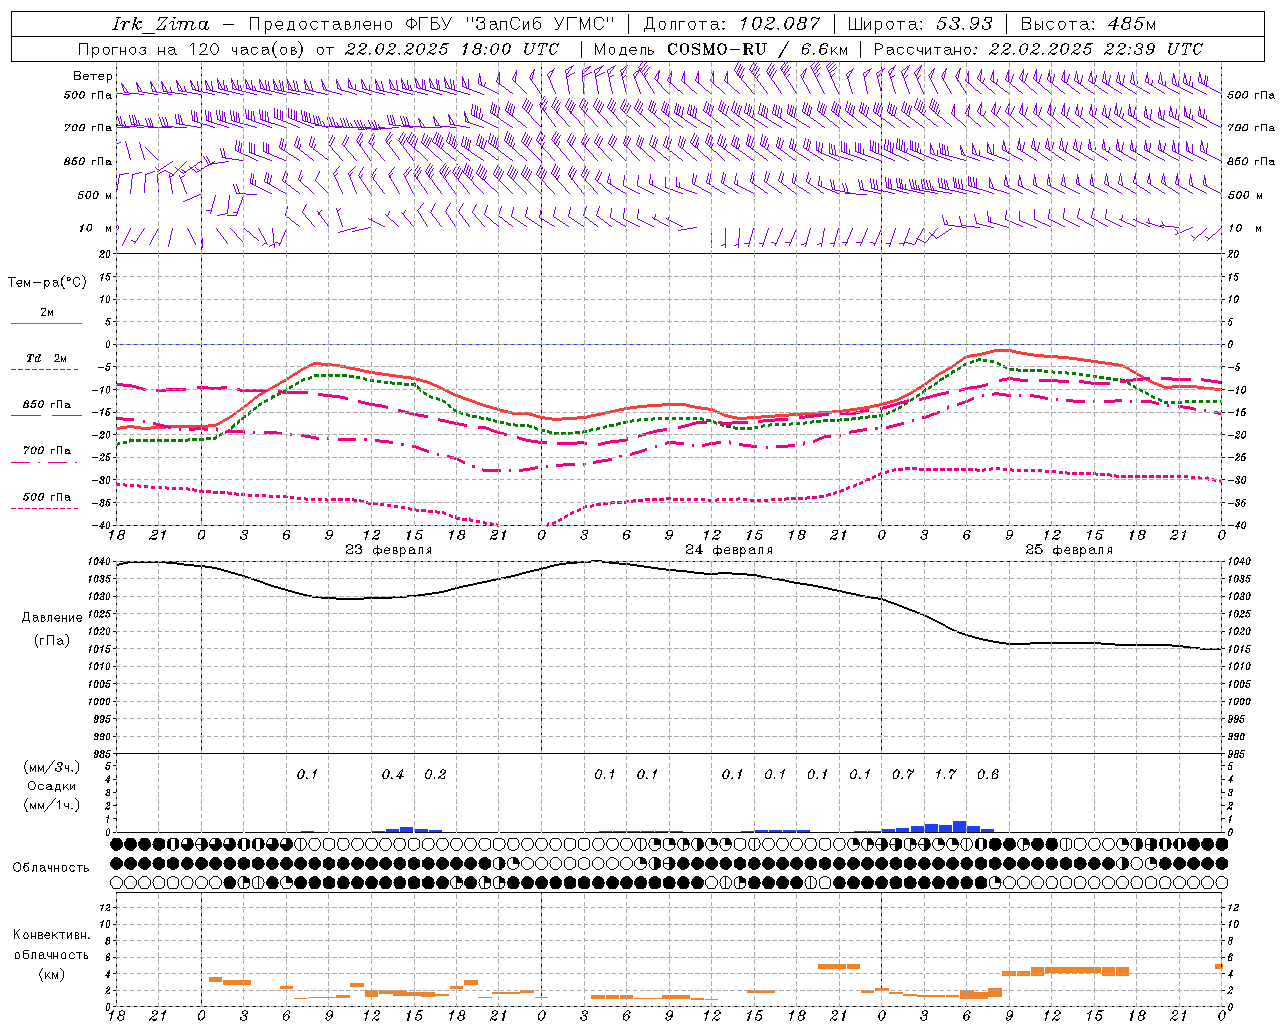Click the '24 февраля' date label
The width and height of the screenshot is (1280, 1024).
pos(729,550)
